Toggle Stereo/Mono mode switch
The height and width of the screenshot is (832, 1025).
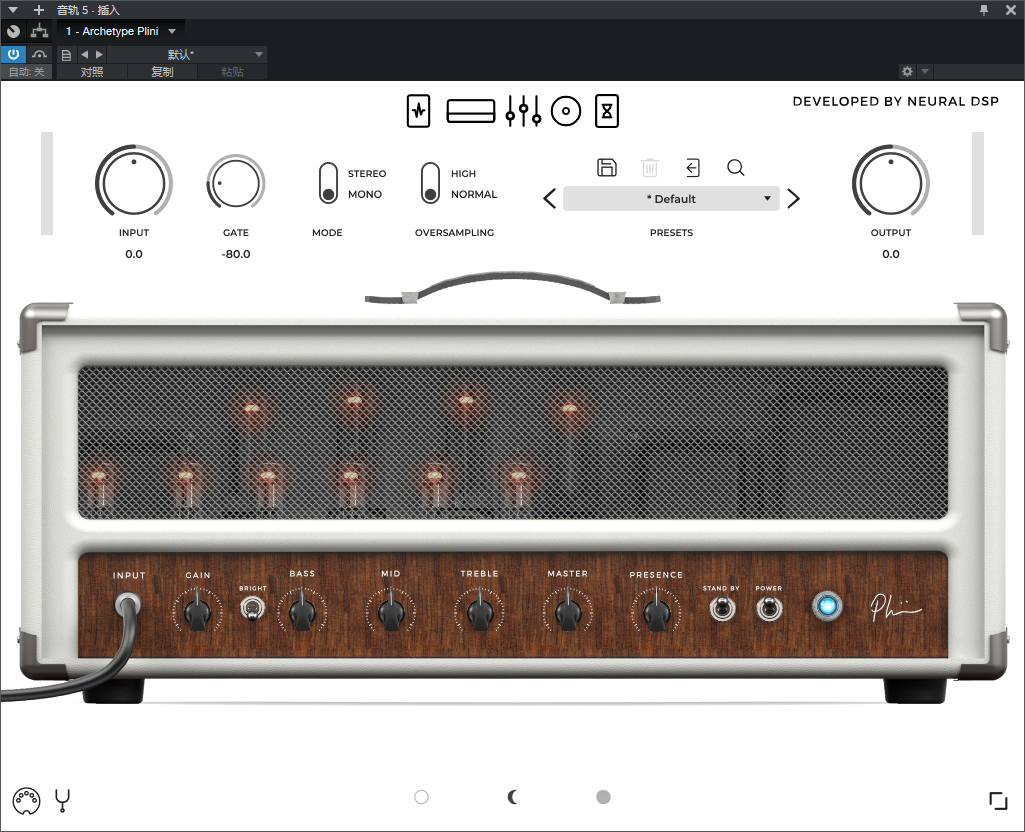(328, 183)
